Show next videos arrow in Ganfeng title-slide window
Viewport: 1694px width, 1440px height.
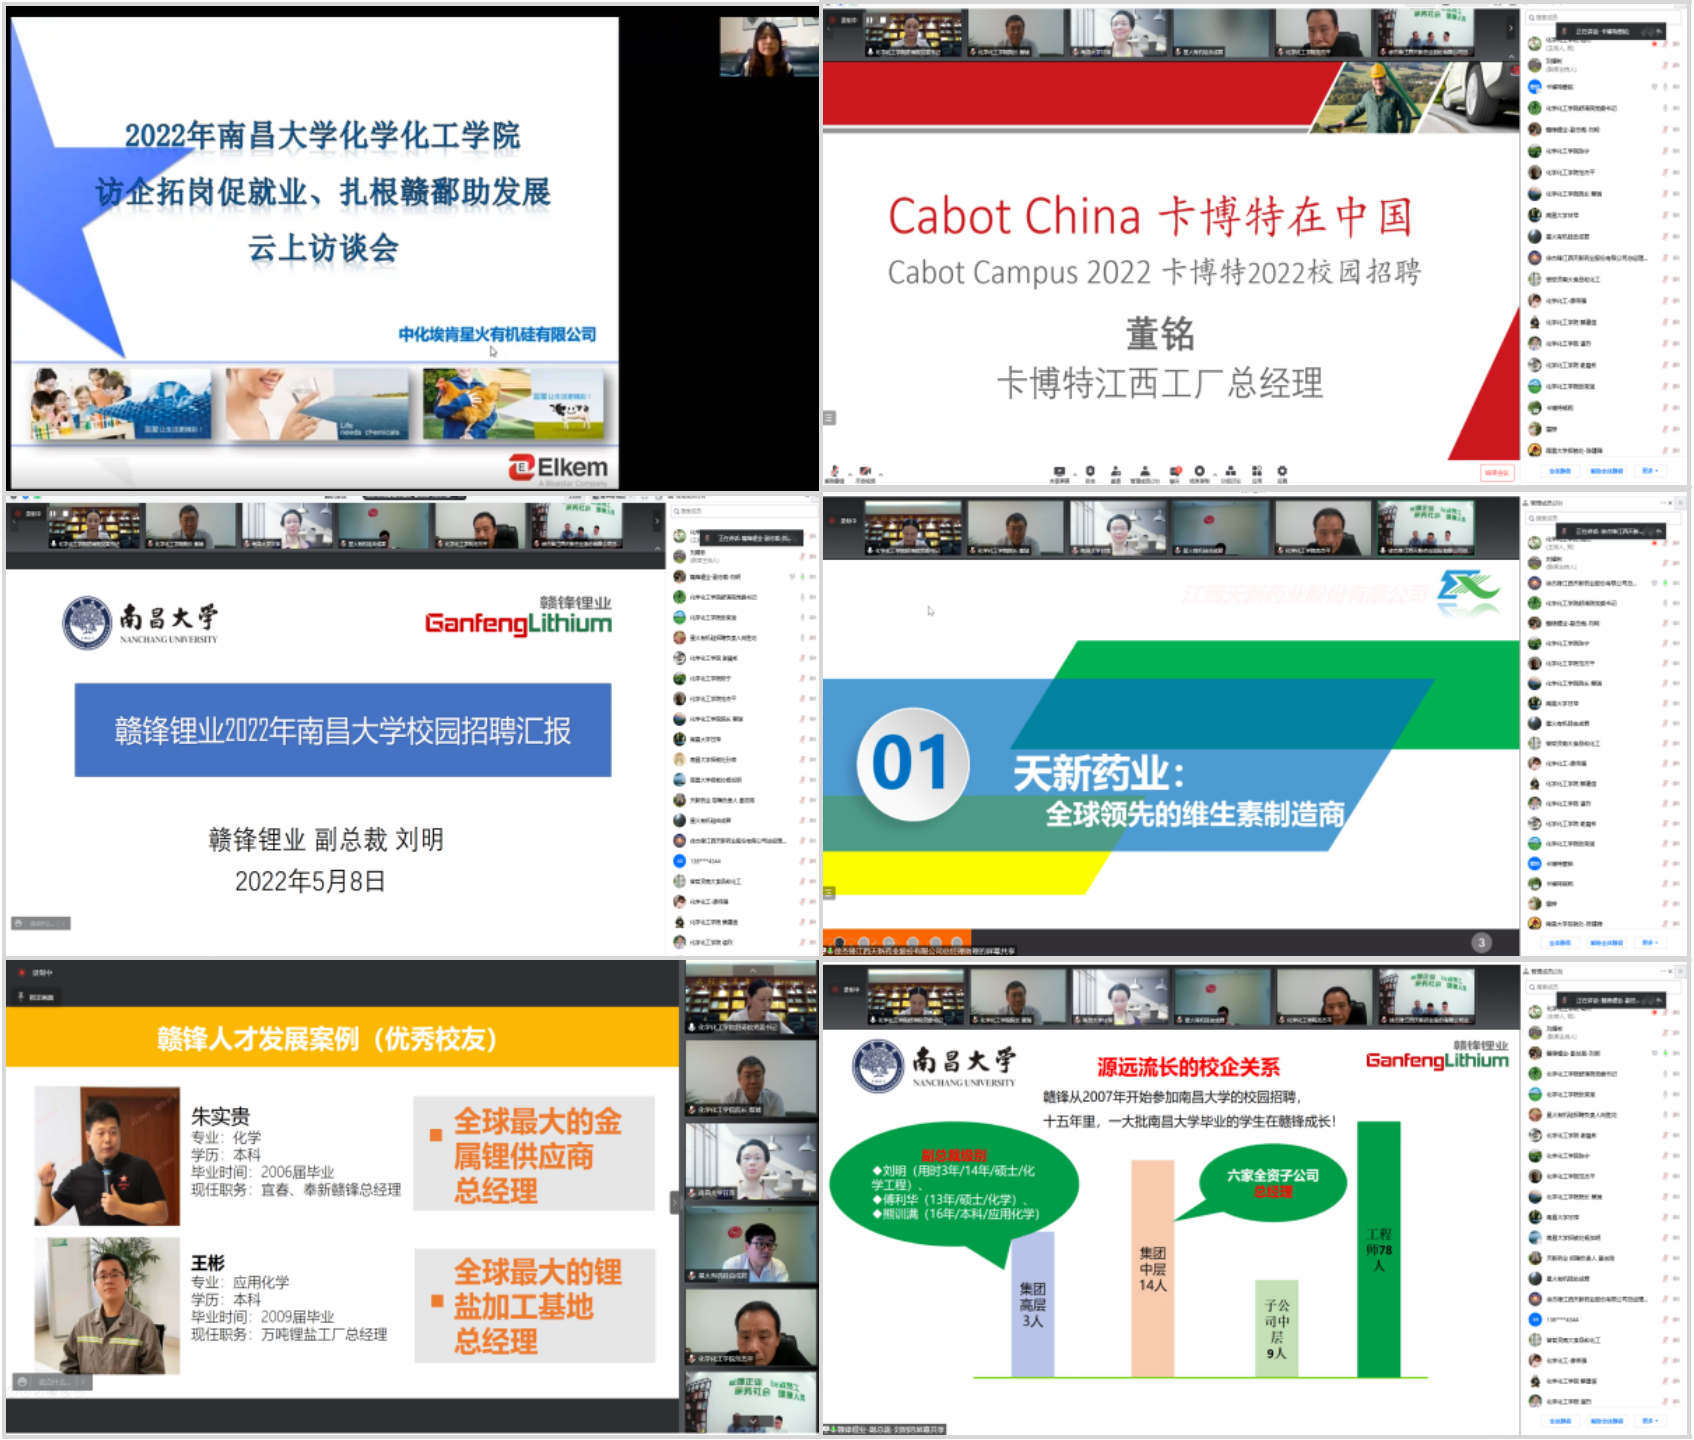[657, 522]
